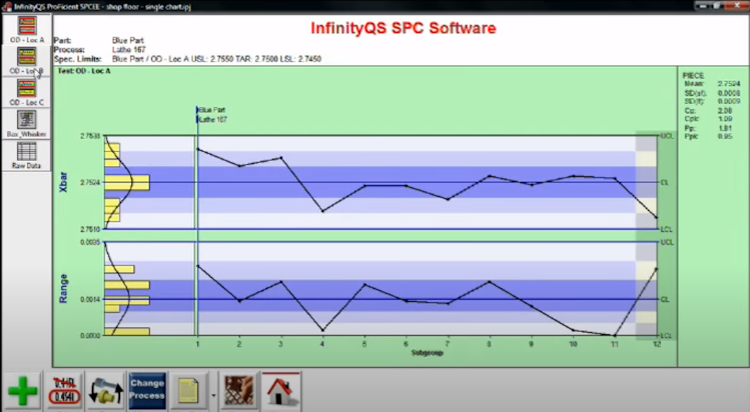Click the Xbar upper limit value 2.7538
This screenshot has height=412, width=750.
pyautogui.click(x=90, y=136)
